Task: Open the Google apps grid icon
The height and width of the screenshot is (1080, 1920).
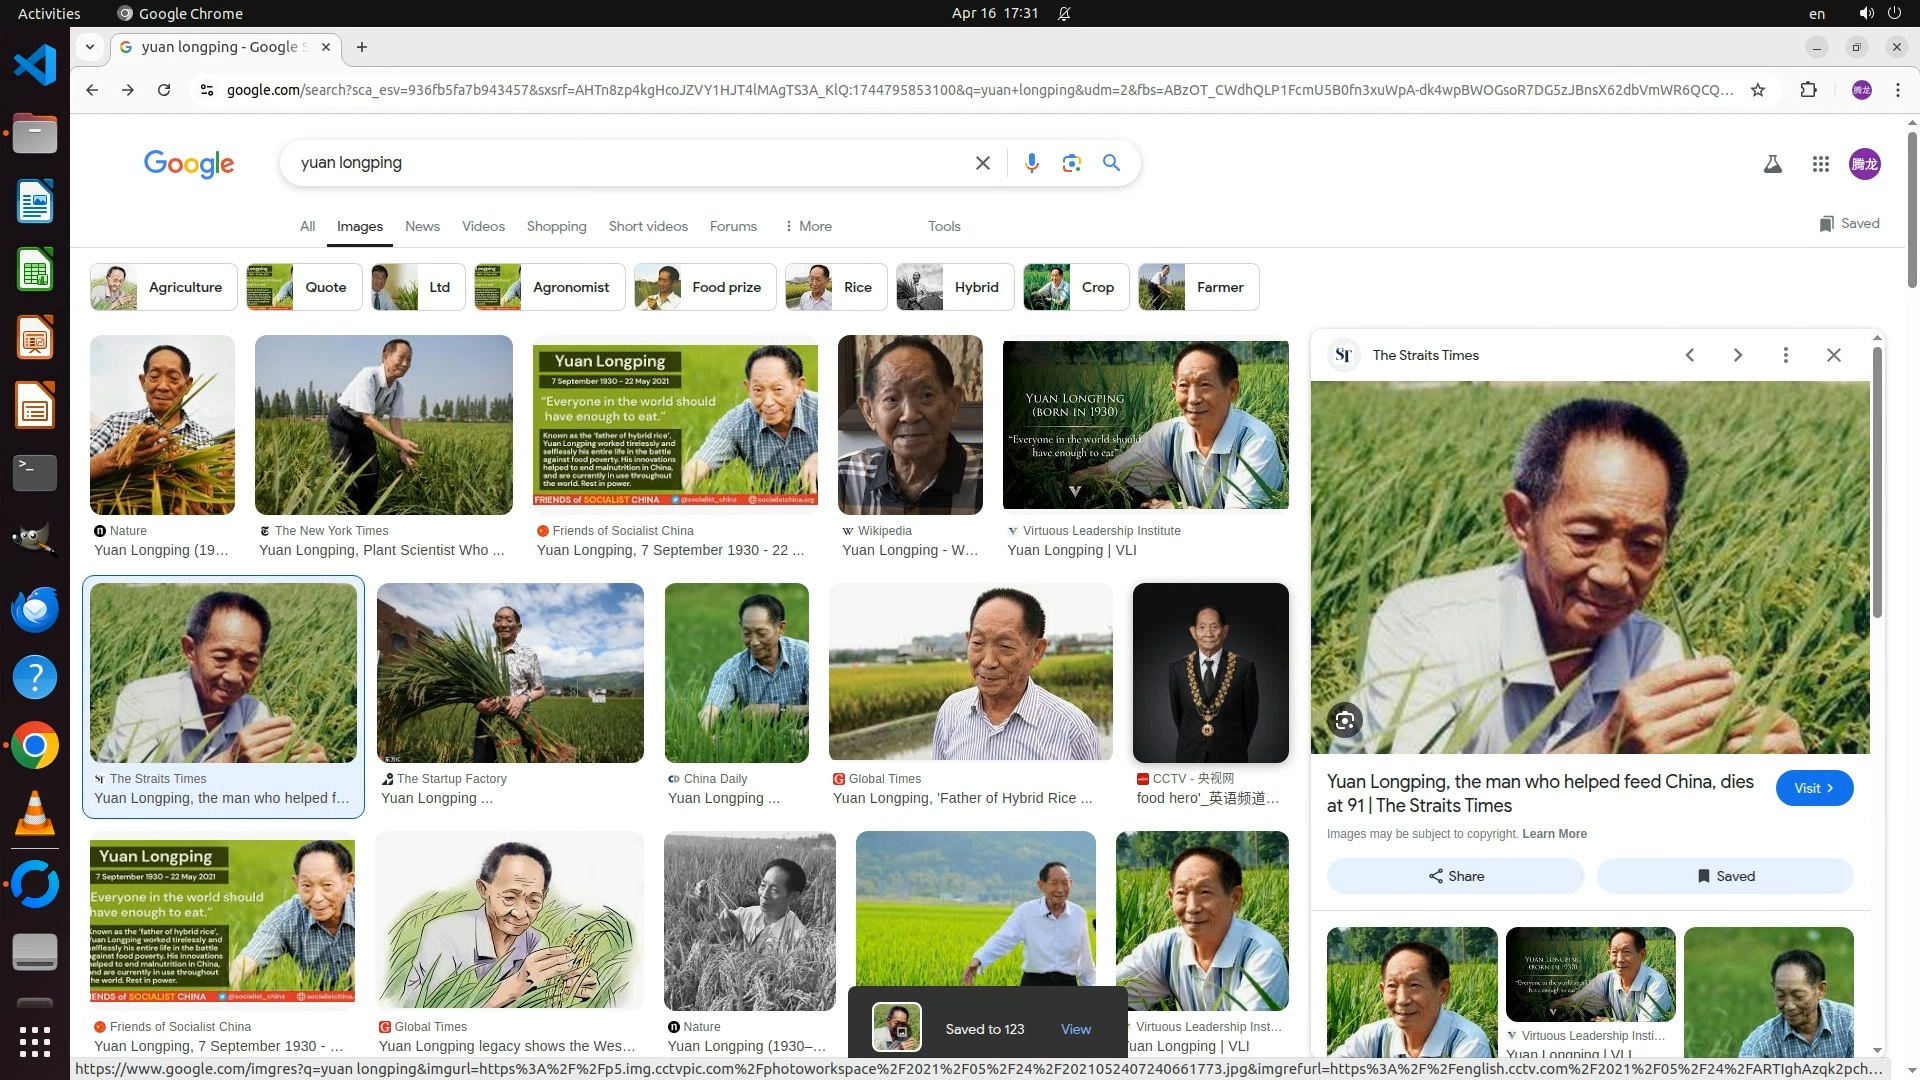Action: tap(1820, 164)
